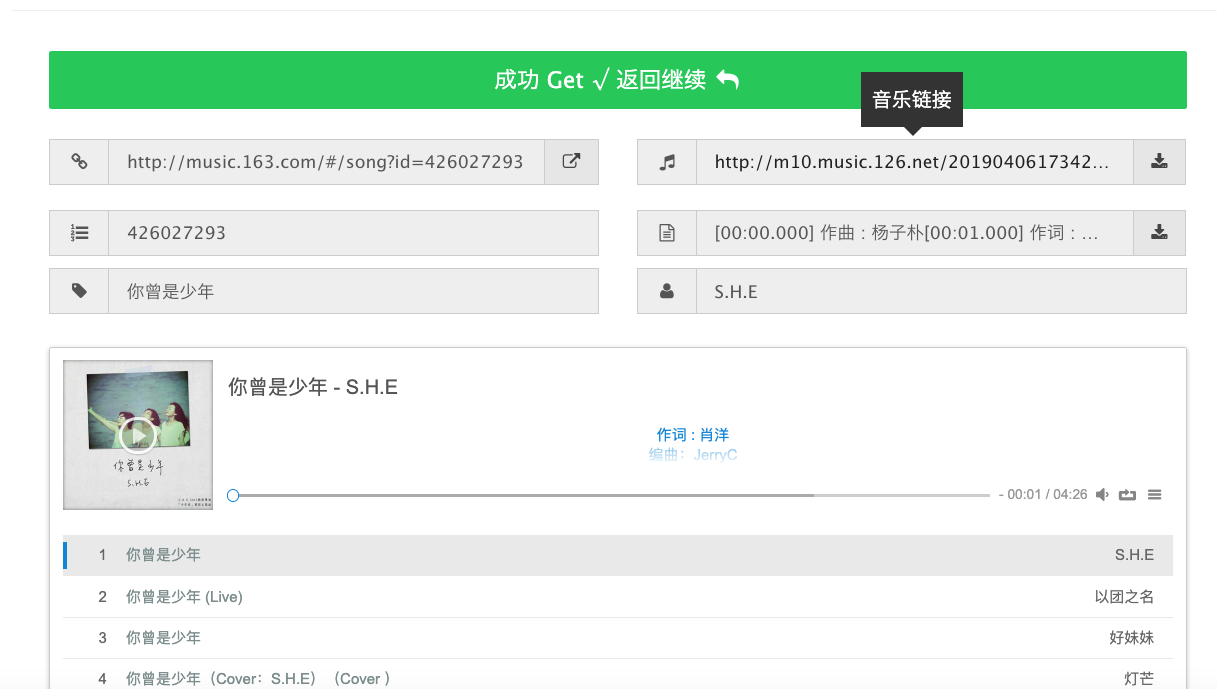Screen dimensions: 1217x689
Task: Mute the player volume
Action: [x=1102, y=495]
